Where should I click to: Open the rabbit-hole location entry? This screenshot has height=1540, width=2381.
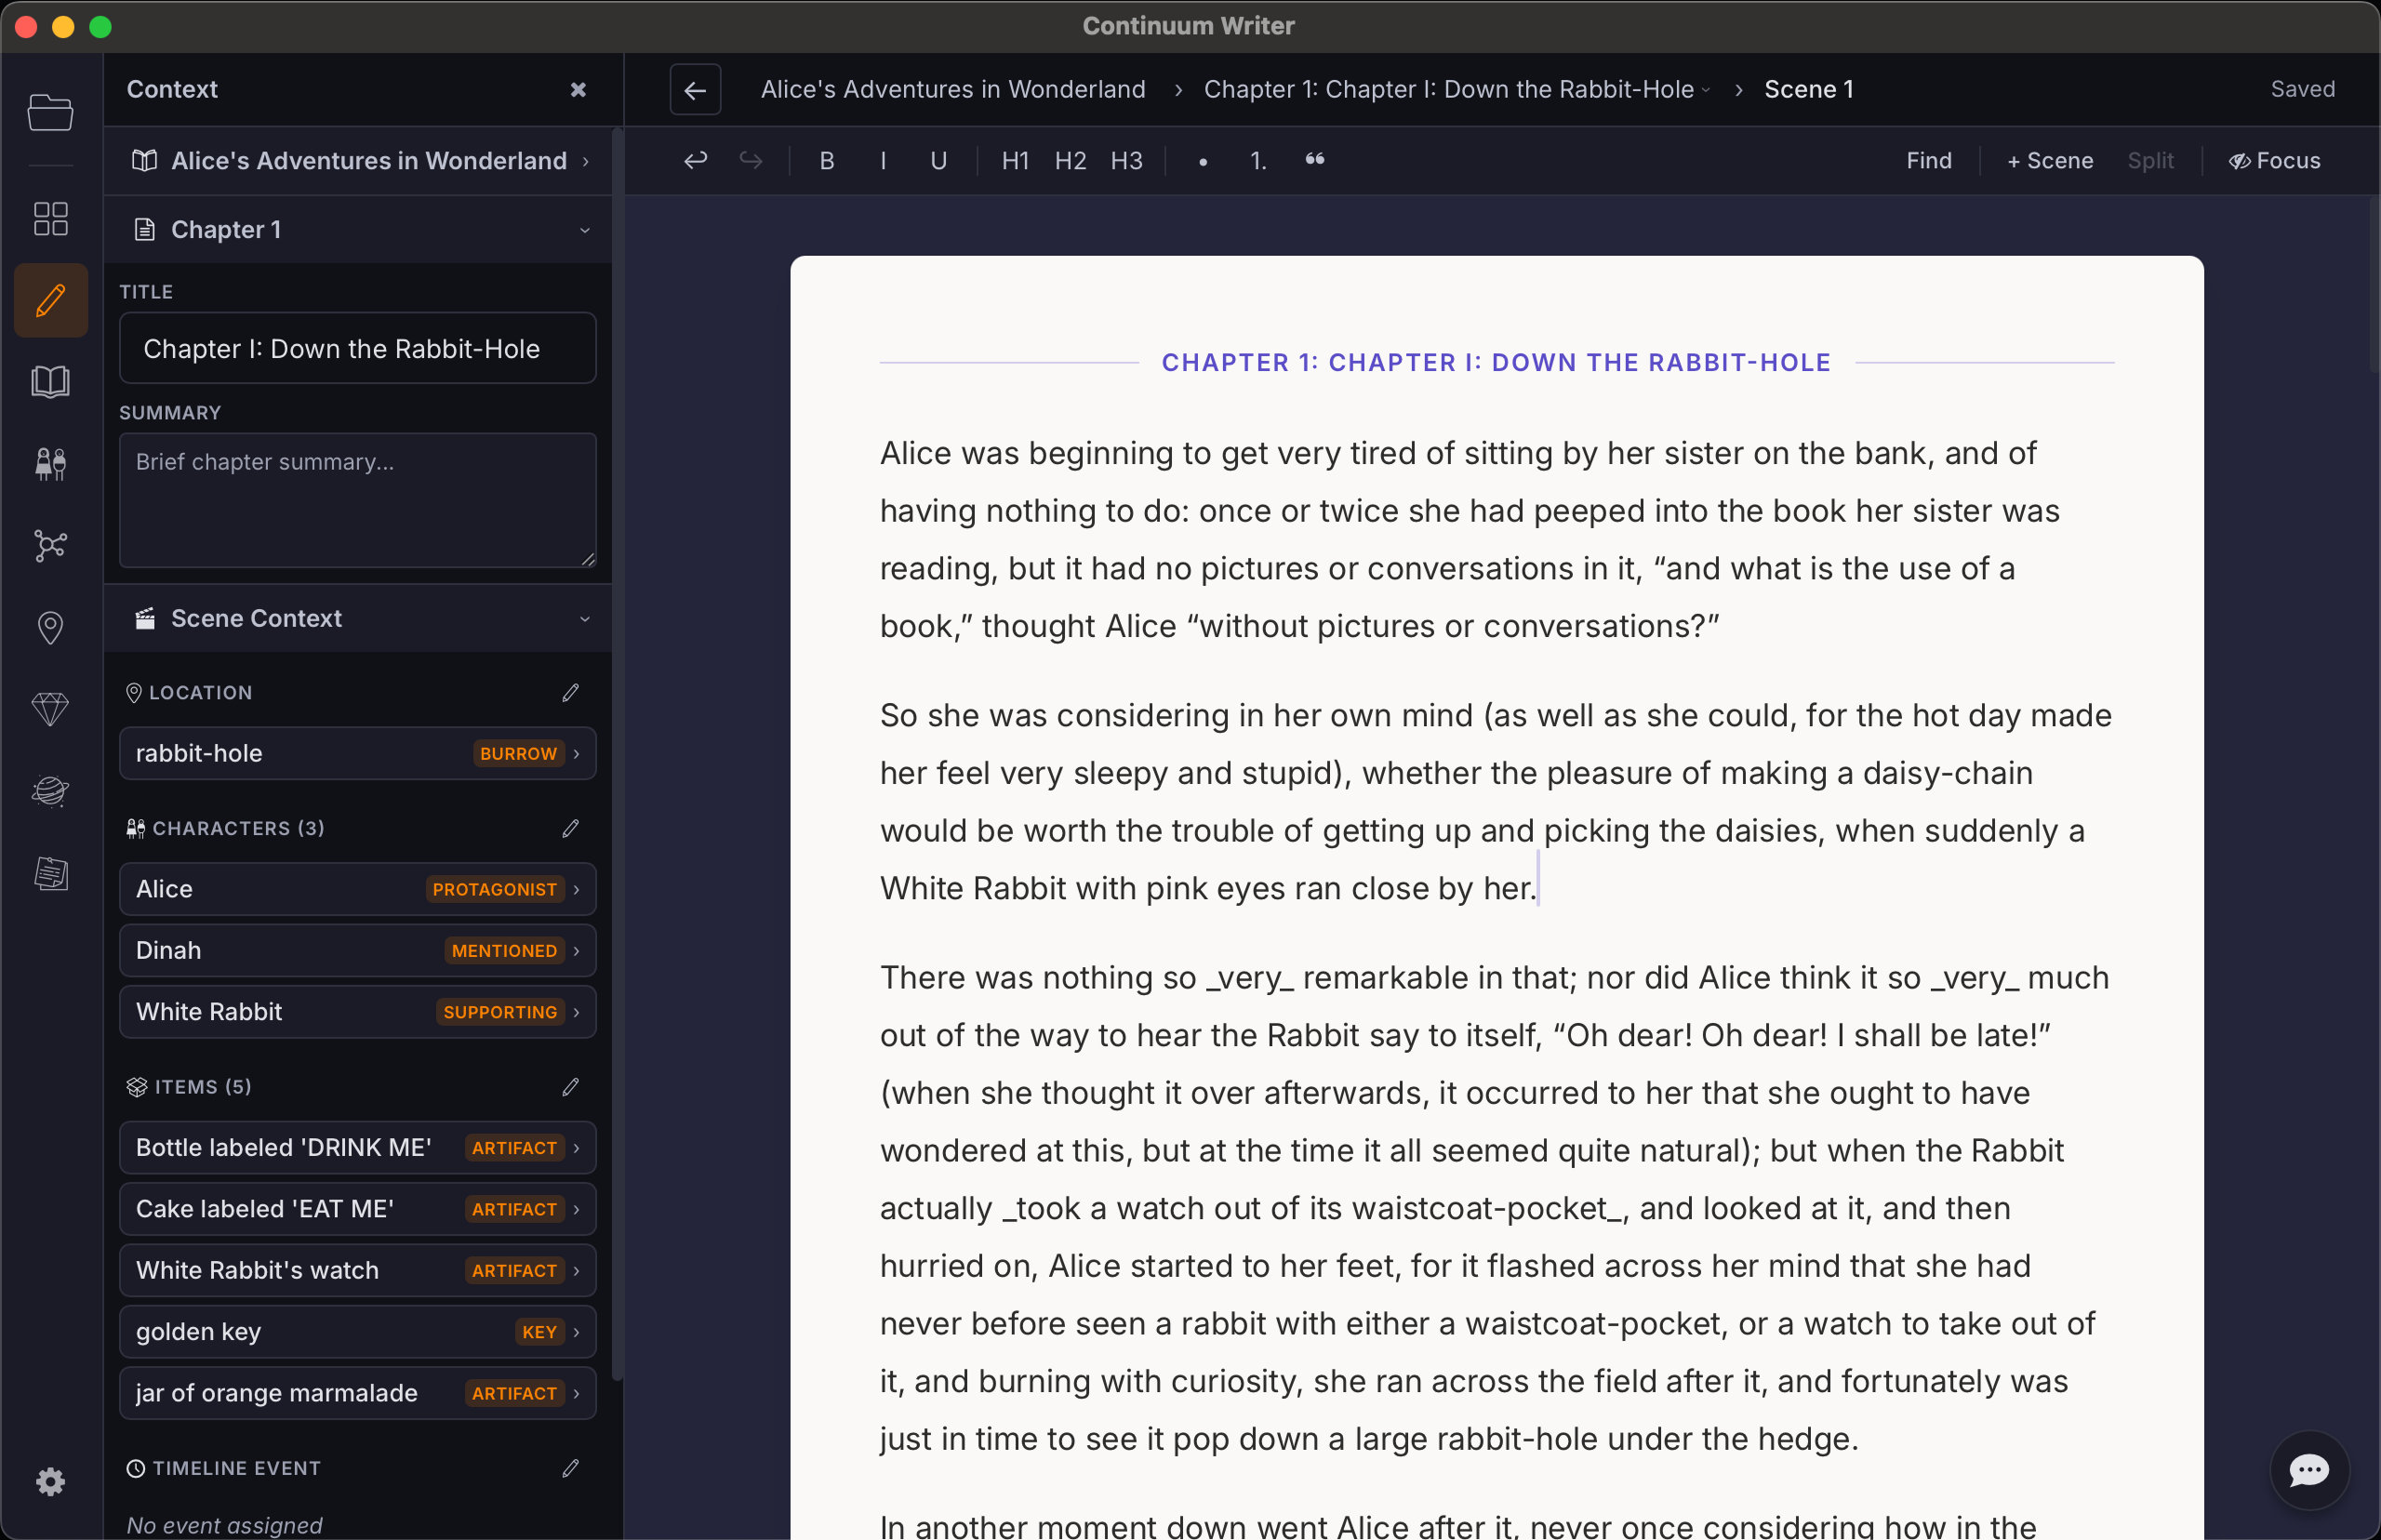click(358, 753)
